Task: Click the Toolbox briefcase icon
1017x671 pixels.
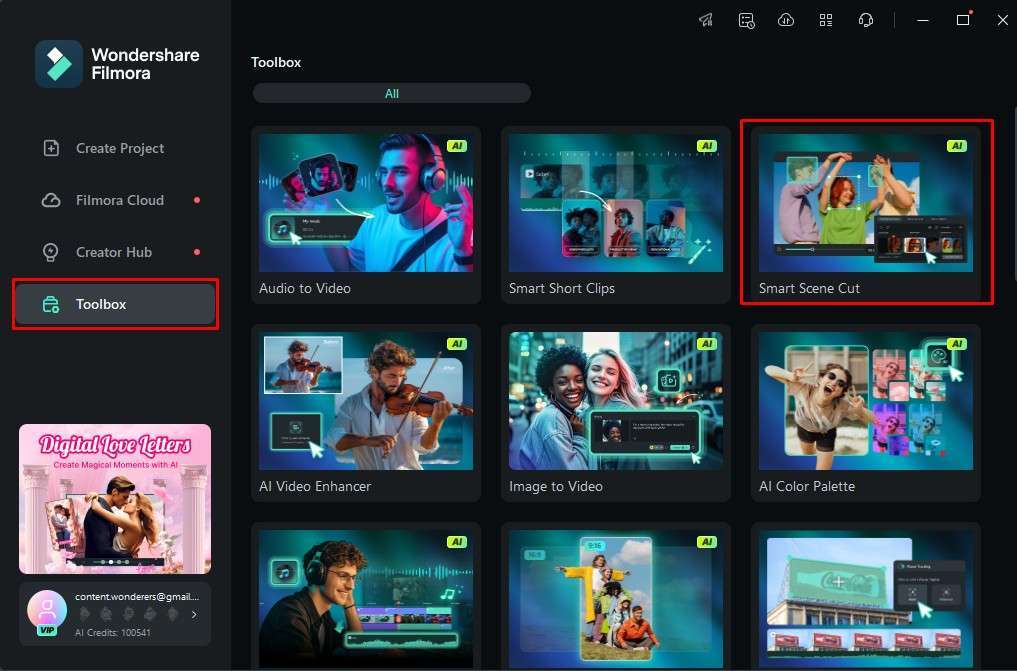Action: (x=51, y=304)
